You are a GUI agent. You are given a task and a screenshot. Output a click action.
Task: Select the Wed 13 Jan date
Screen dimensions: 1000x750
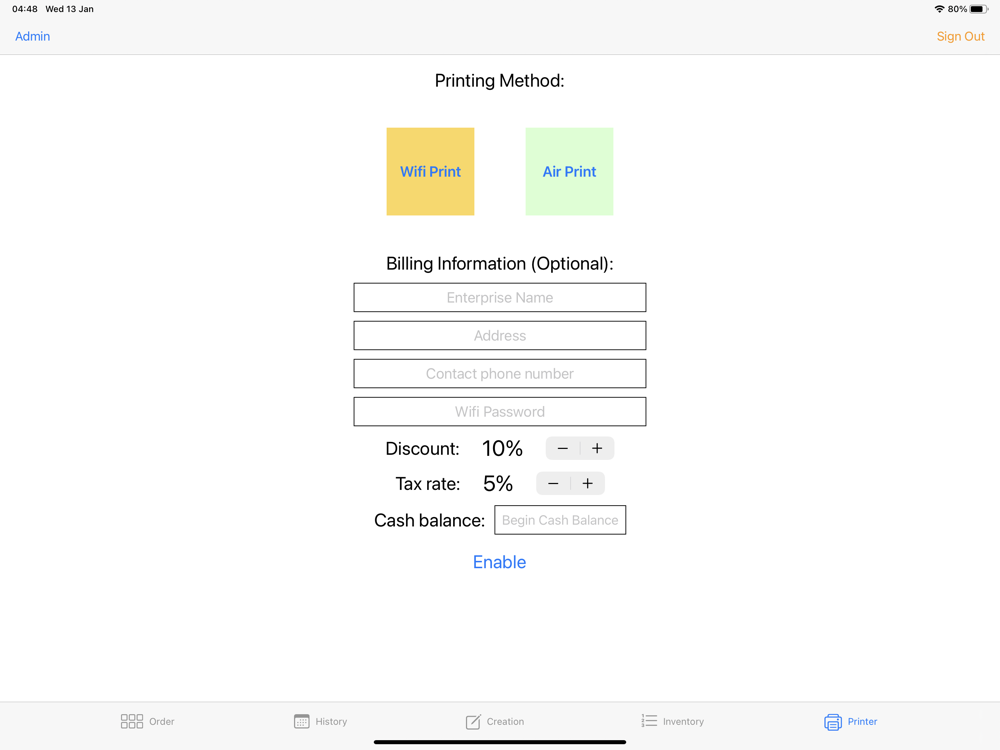point(70,9)
